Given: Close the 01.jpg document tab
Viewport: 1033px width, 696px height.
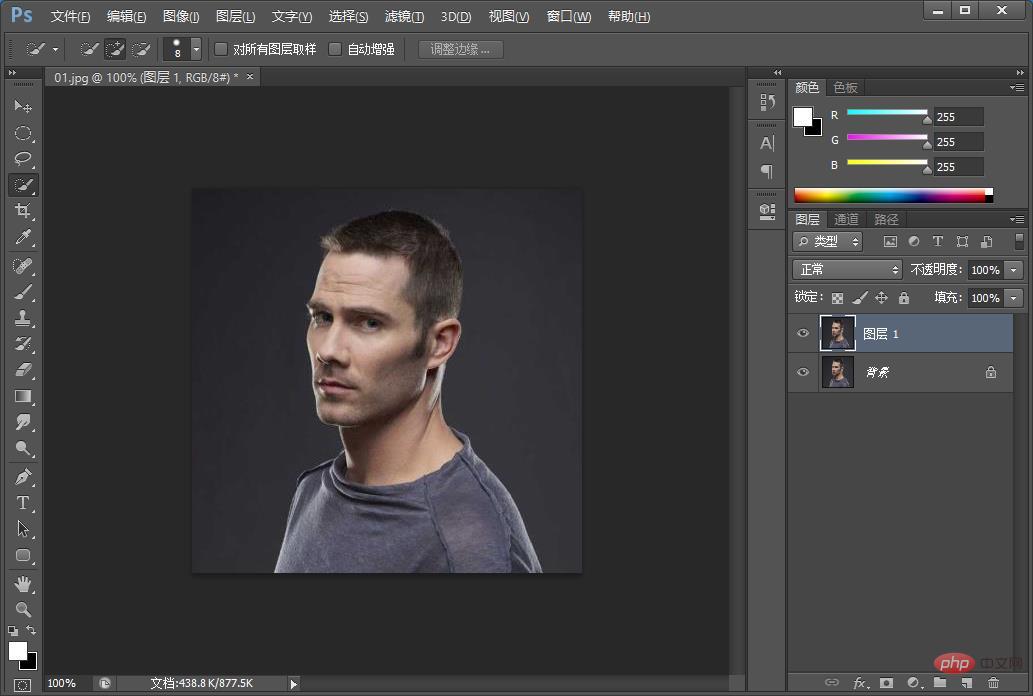Looking at the screenshot, I should point(250,77).
